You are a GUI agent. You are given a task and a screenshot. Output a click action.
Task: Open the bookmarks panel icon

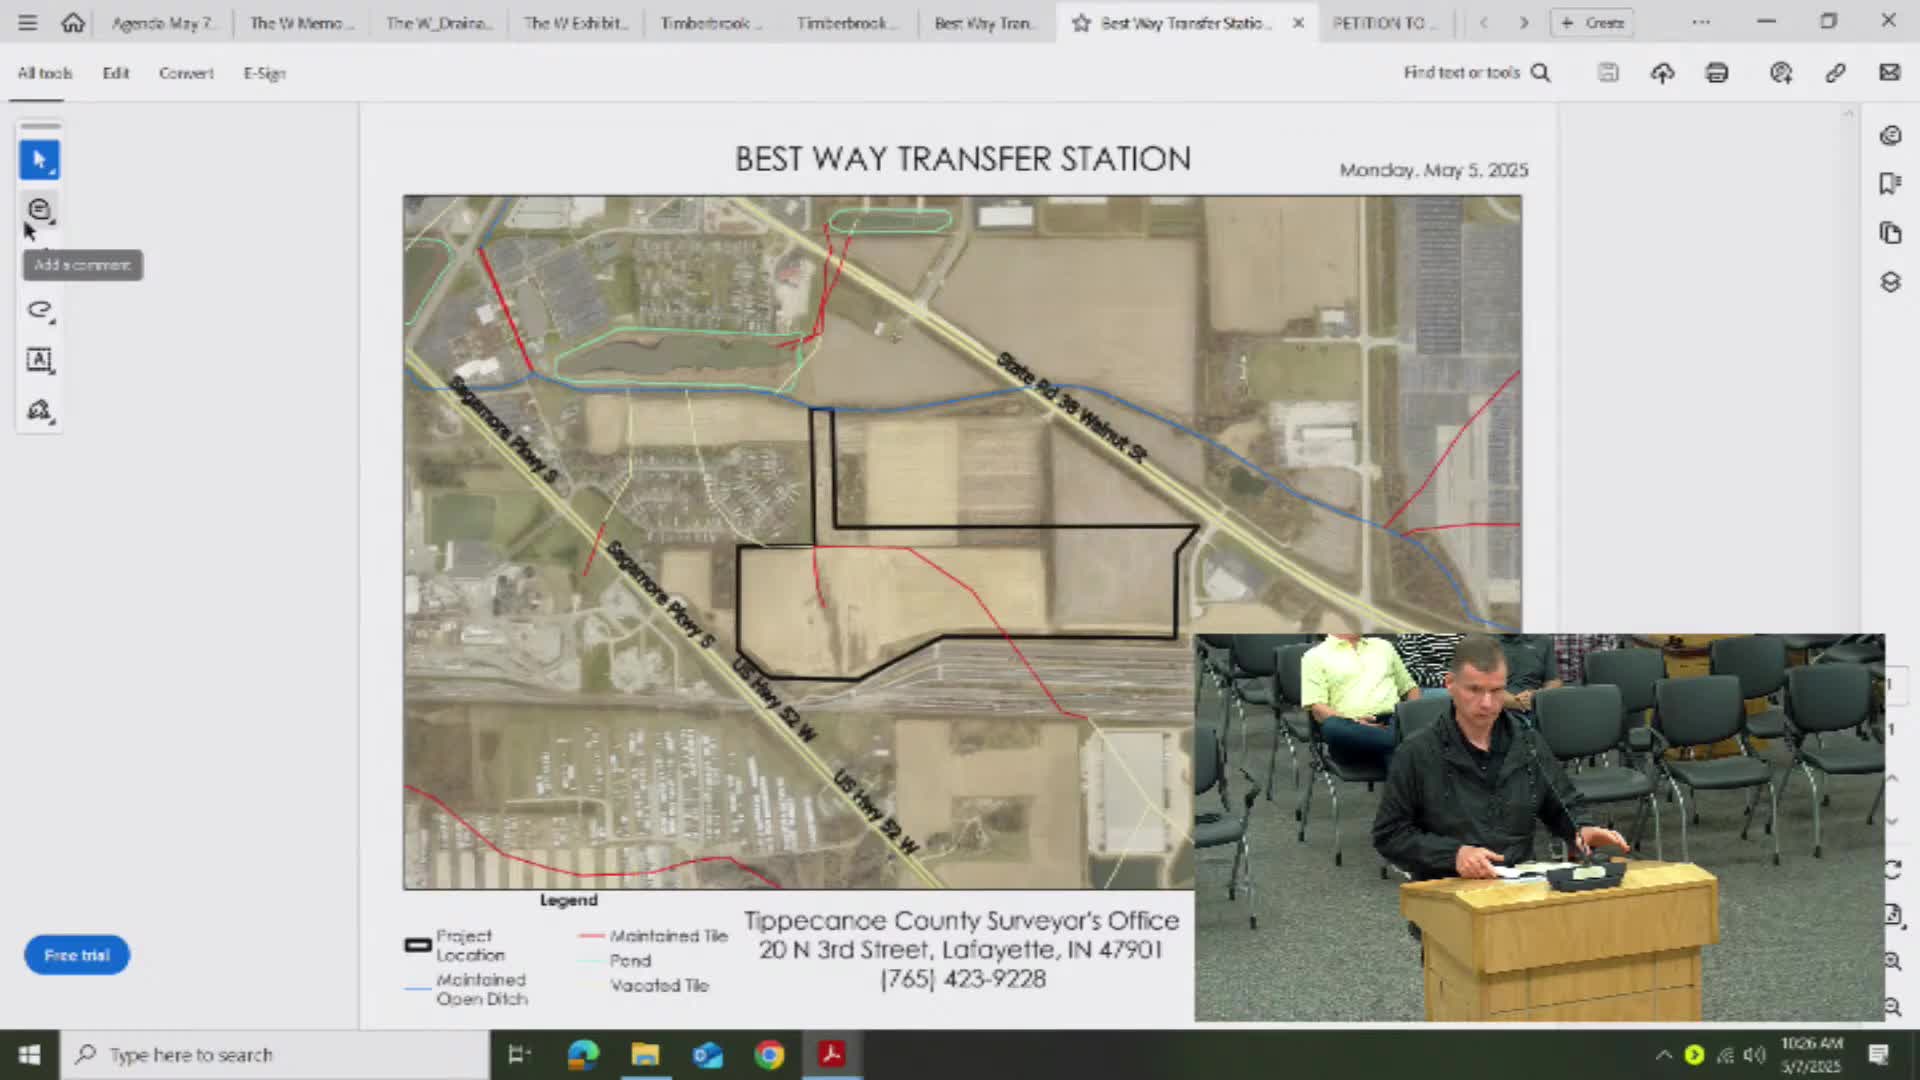(x=1889, y=183)
